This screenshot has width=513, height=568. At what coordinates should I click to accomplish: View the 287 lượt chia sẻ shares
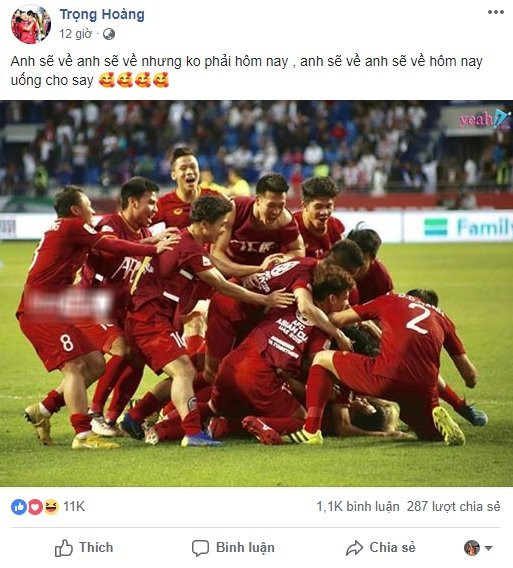coord(454,506)
